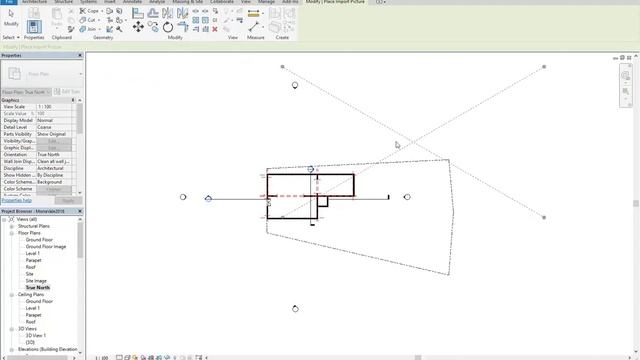The height and width of the screenshot is (360, 640).
Task: Select the Copy tool in Modify panel
Action: tap(153, 27)
